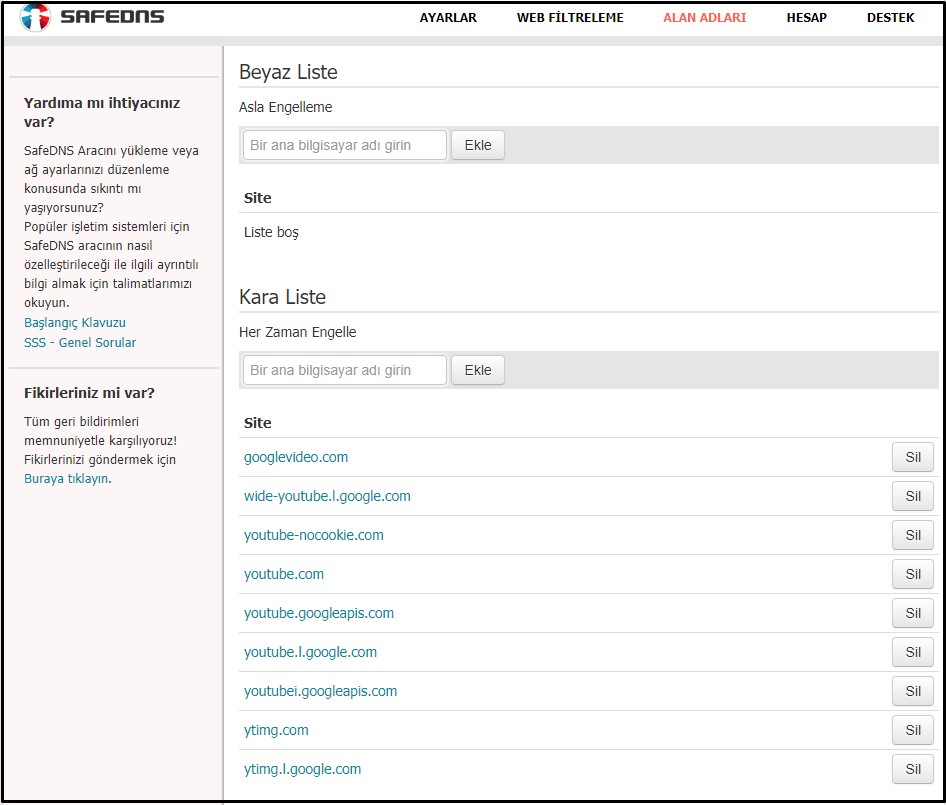Screen dimensions: 946x805
Task: Click the youtubei.googleapis.com domain link
Action: click(320, 691)
